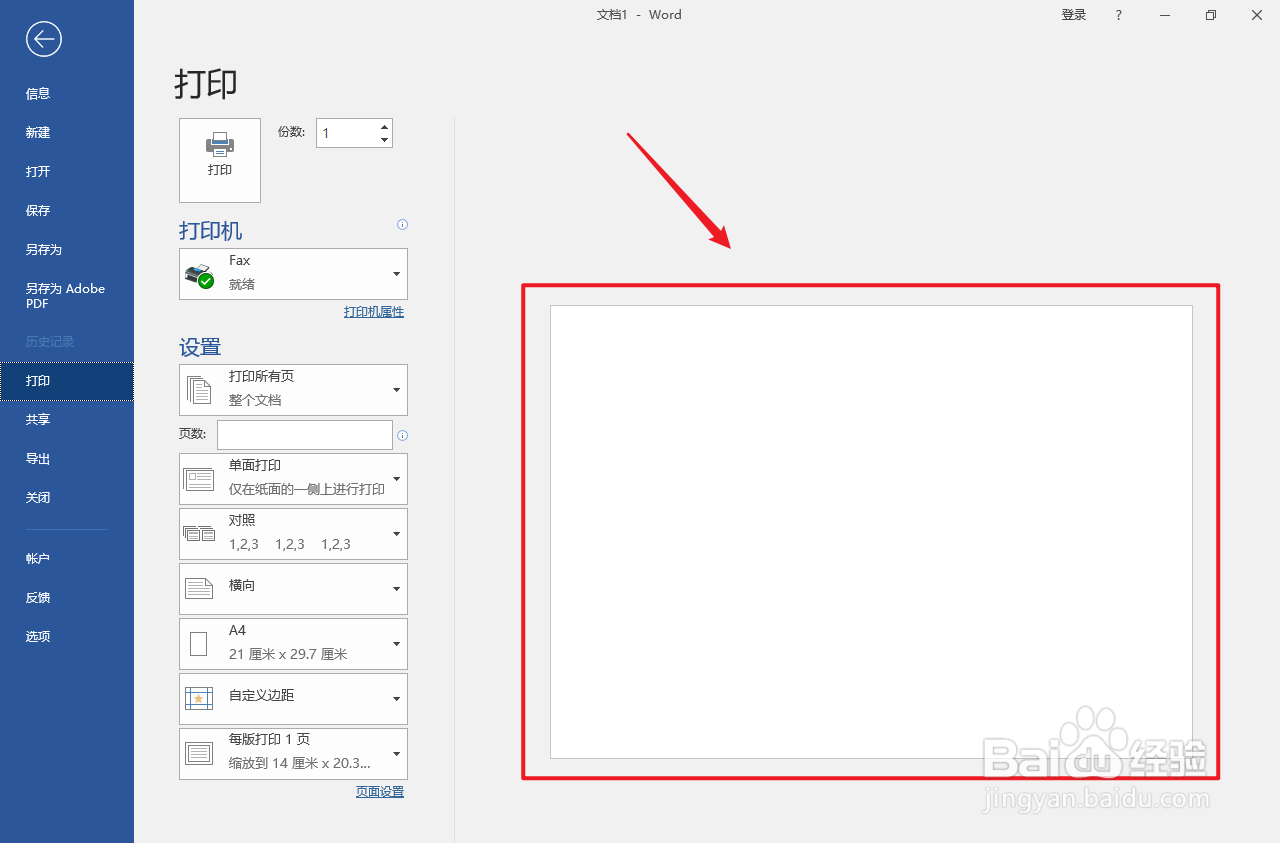Viewport: 1280px width, 843px height.
Task: Click the ? help icon in title bar
Action: [1119, 15]
